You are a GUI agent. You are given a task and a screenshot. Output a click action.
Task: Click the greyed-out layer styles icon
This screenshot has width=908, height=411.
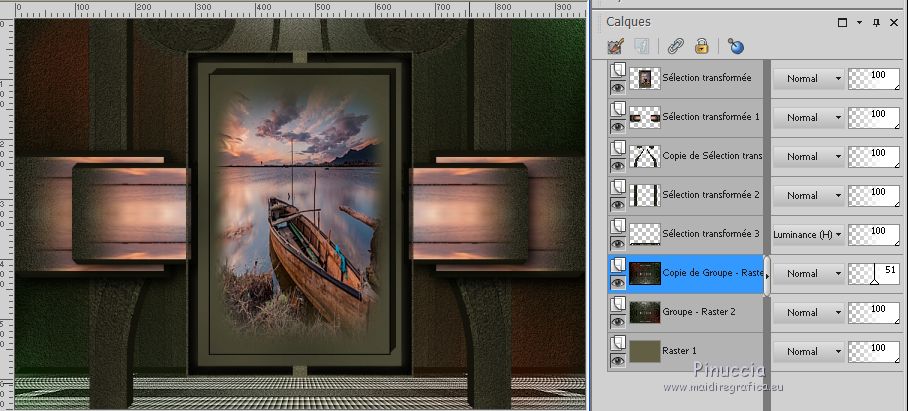pyautogui.click(x=642, y=46)
